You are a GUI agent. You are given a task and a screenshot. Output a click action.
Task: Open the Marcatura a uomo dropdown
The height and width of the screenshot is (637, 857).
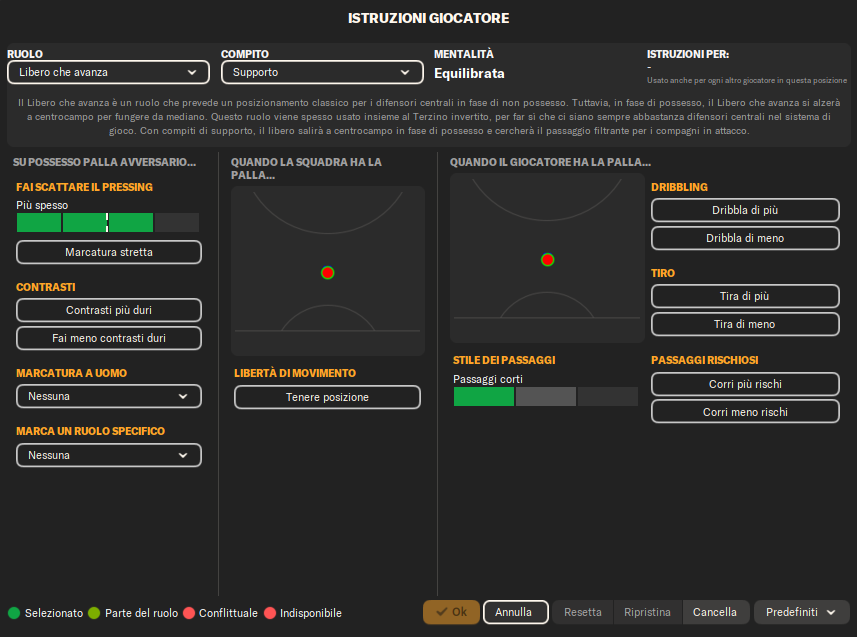click(x=109, y=396)
